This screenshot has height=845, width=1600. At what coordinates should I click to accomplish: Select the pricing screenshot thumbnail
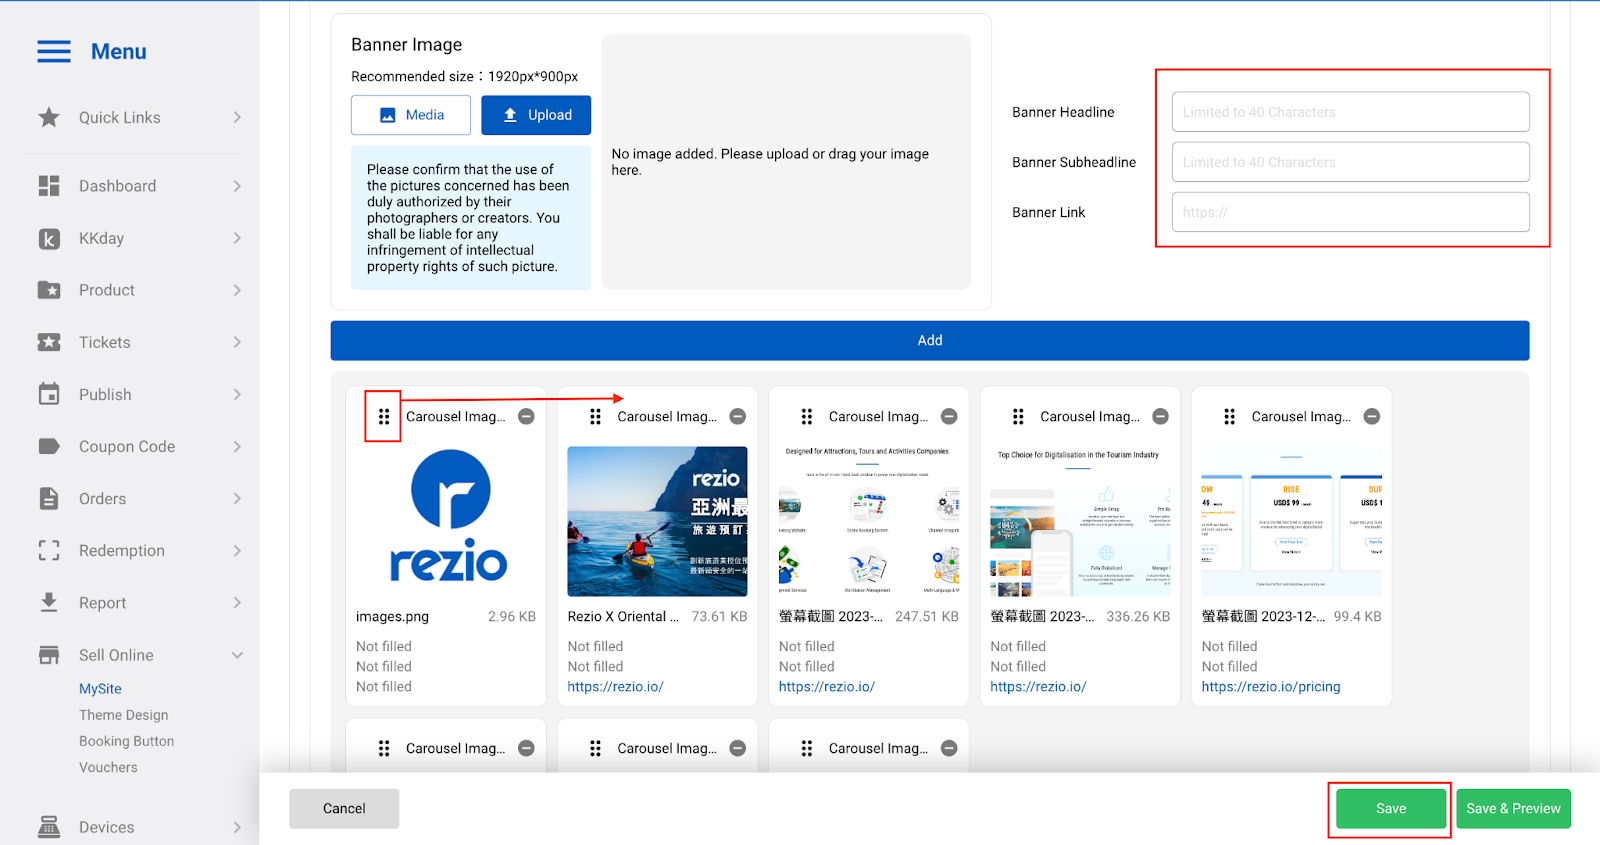point(1292,521)
